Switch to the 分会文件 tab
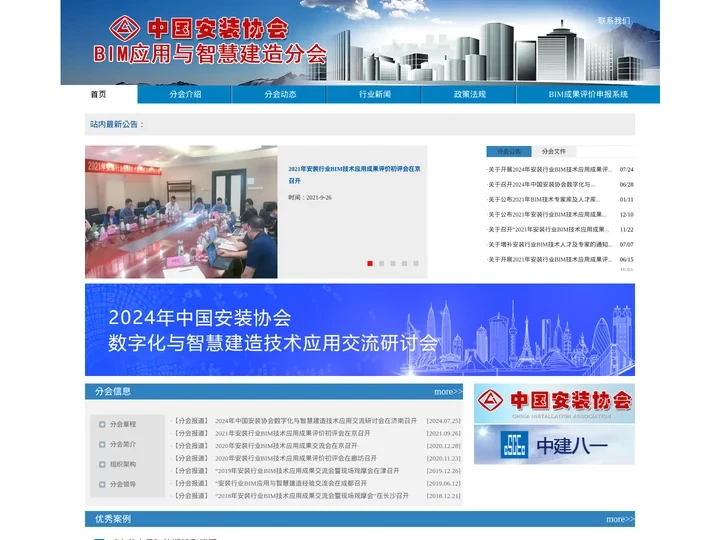Screen dimensions: 720x540 (x=553, y=151)
